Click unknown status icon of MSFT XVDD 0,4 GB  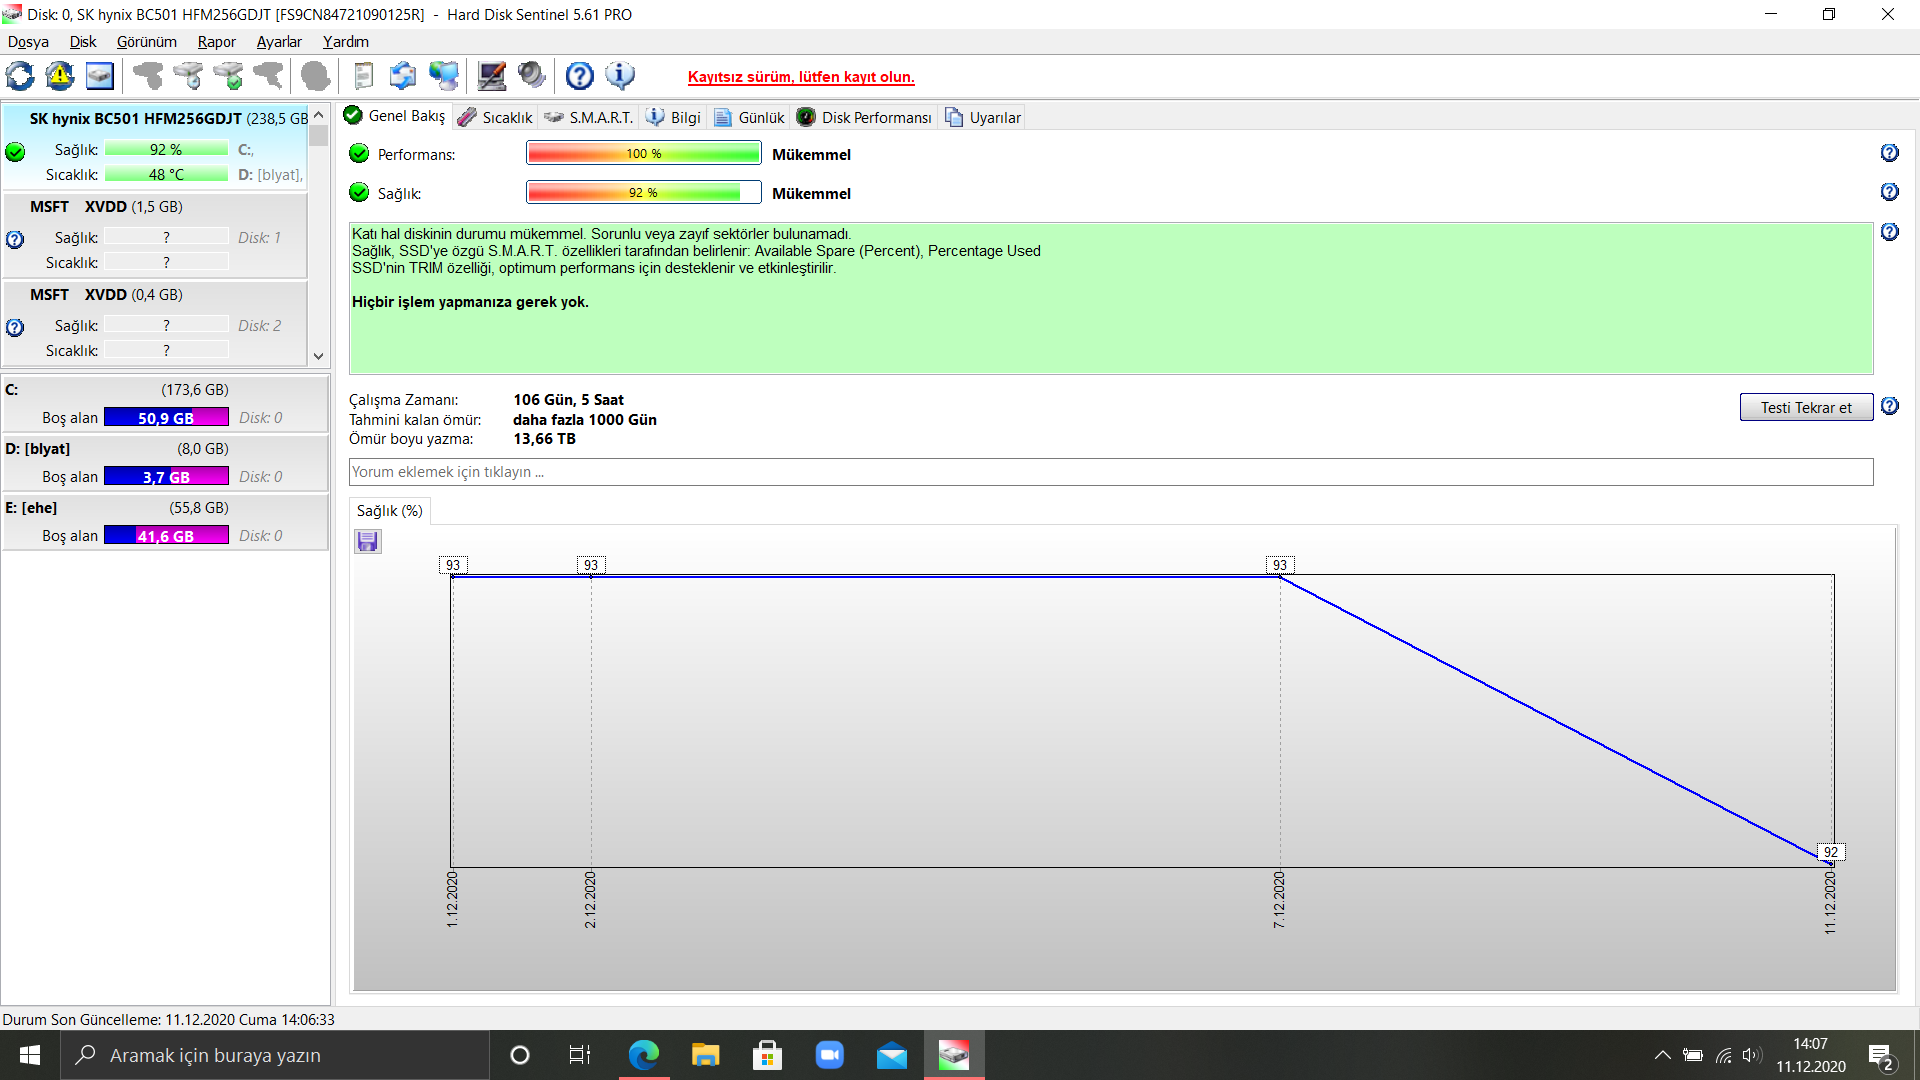(x=15, y=328)
